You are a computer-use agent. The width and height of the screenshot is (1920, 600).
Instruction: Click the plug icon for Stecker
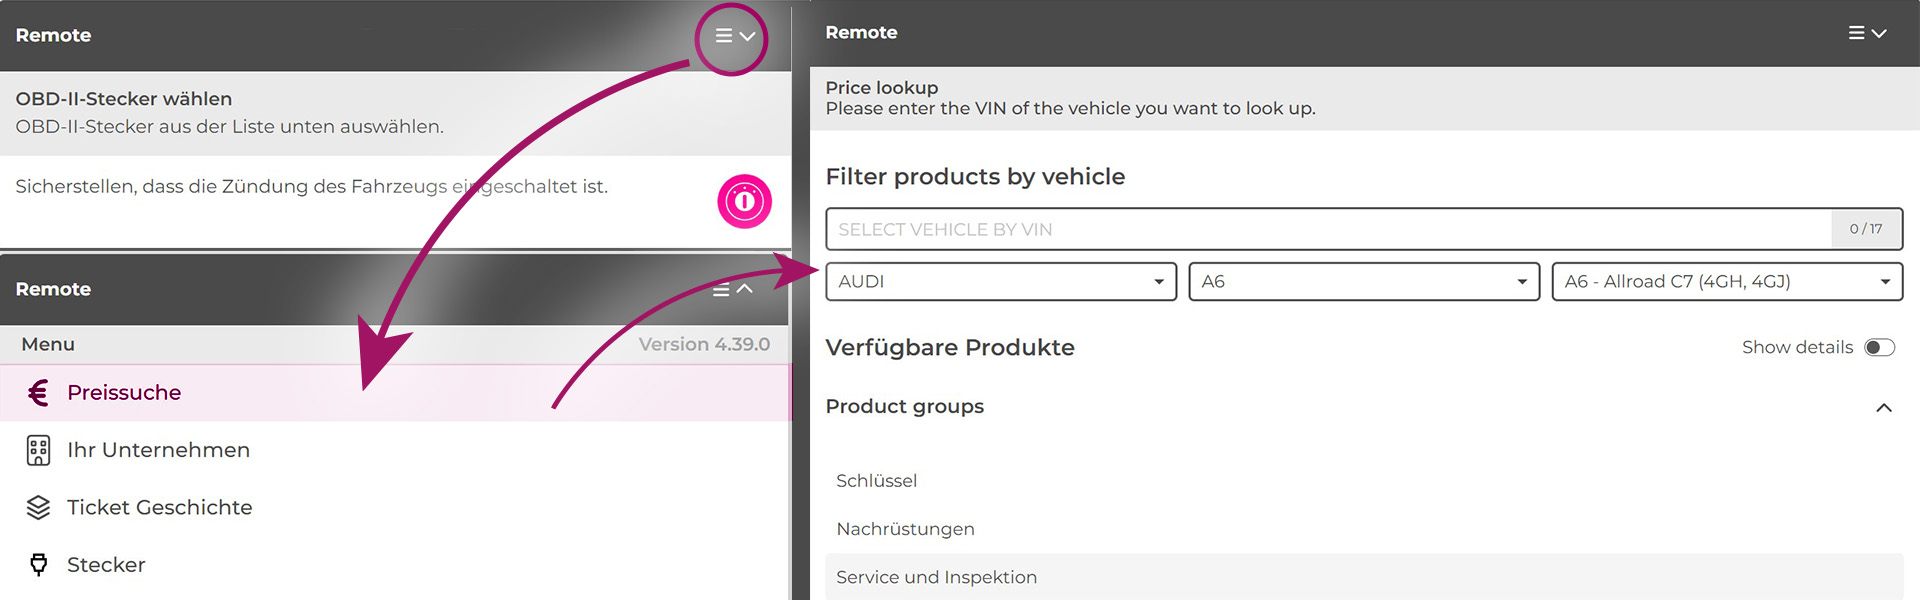point(38,565)
